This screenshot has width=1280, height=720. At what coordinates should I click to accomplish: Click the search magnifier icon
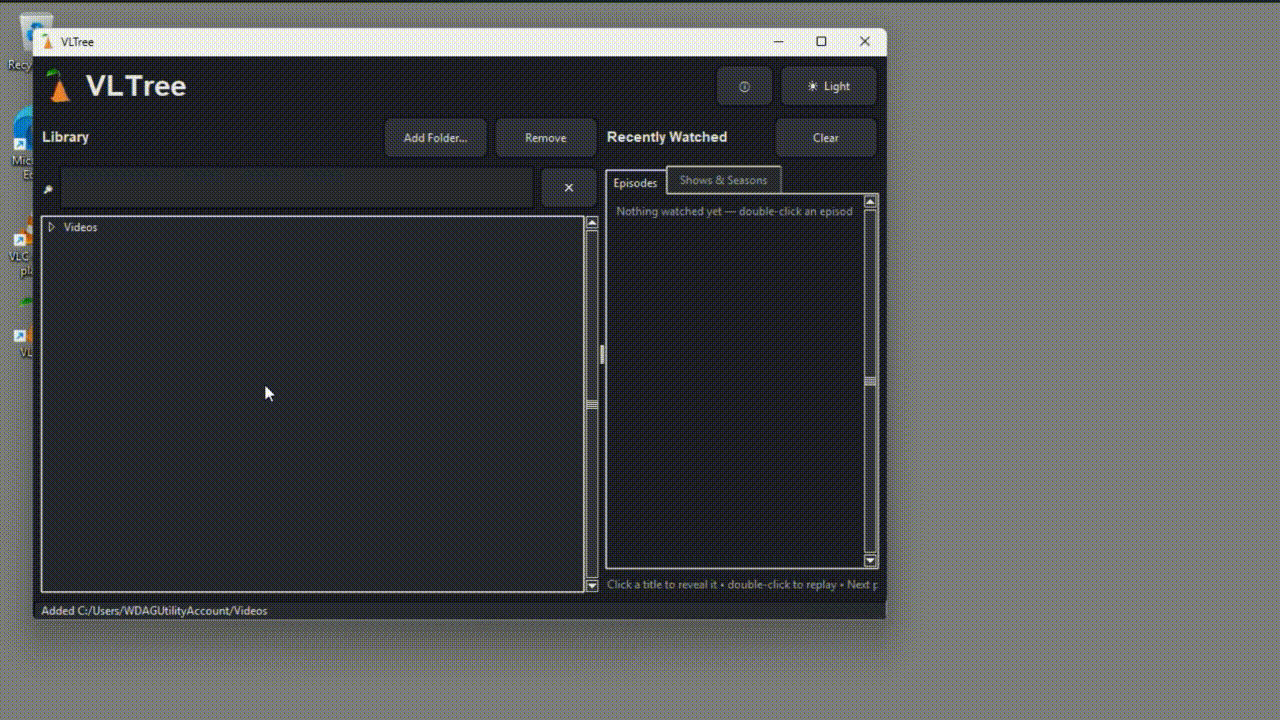click(x=47, y=189)
